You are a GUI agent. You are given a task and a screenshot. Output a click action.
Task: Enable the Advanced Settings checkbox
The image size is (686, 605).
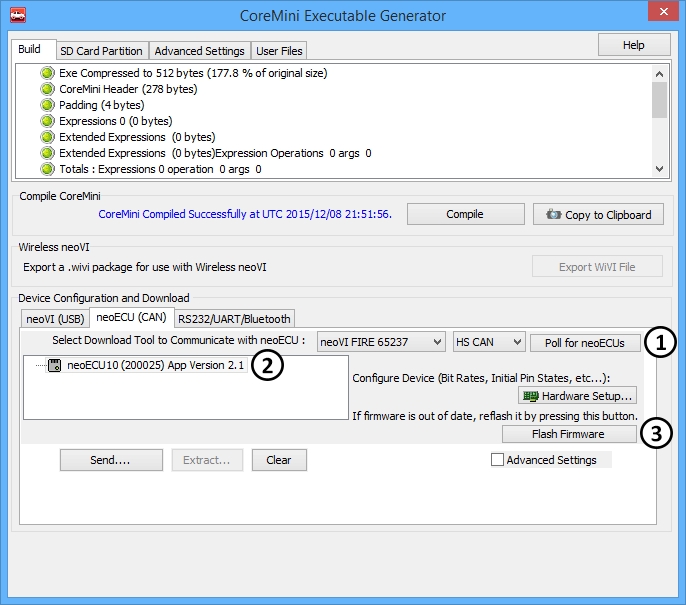[x=498, y=460]
